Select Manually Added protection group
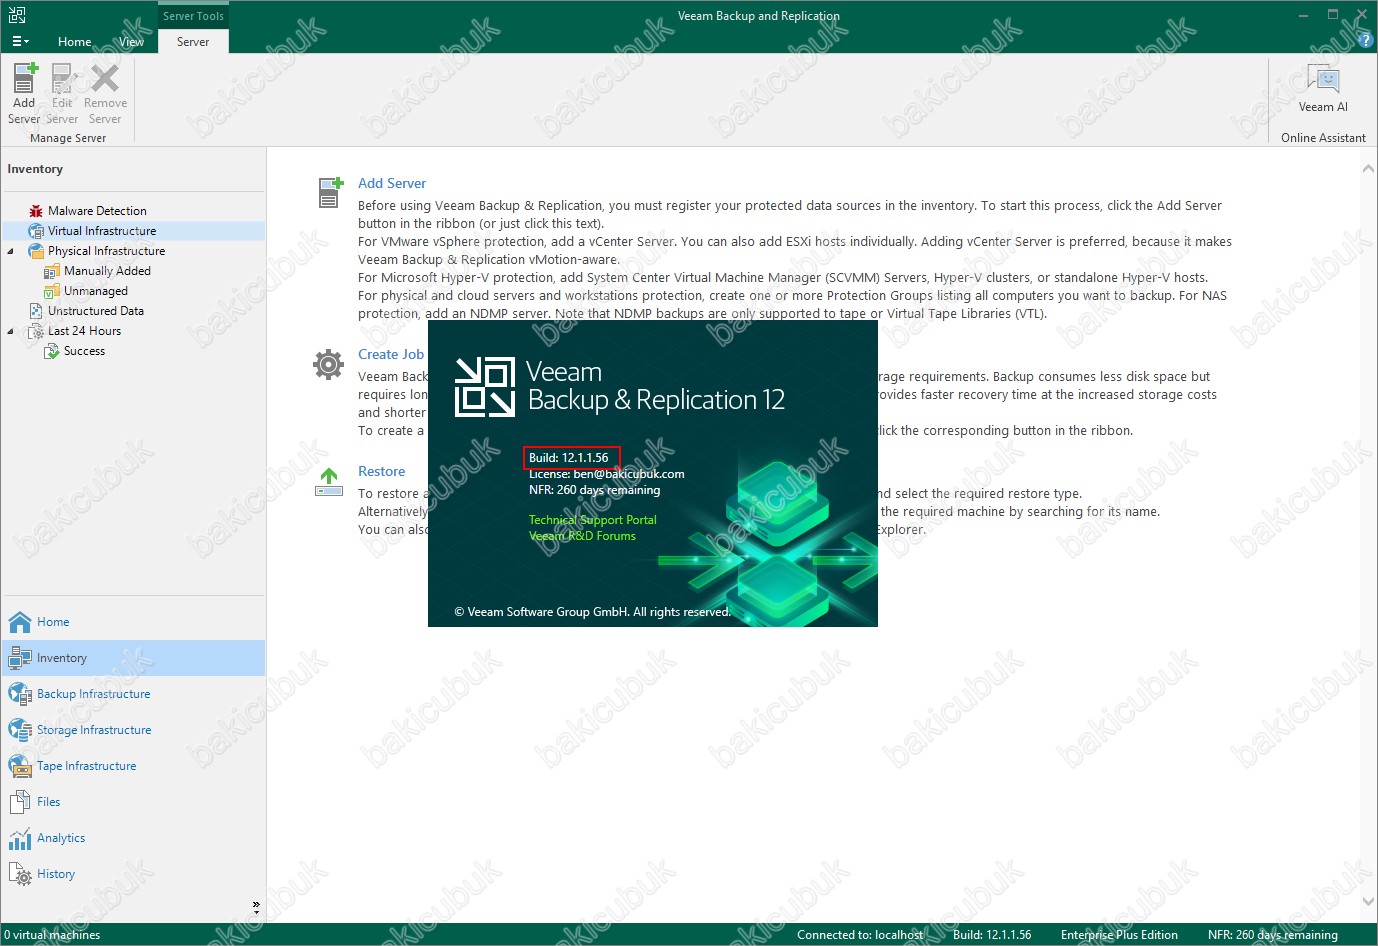 click(107, 271)
